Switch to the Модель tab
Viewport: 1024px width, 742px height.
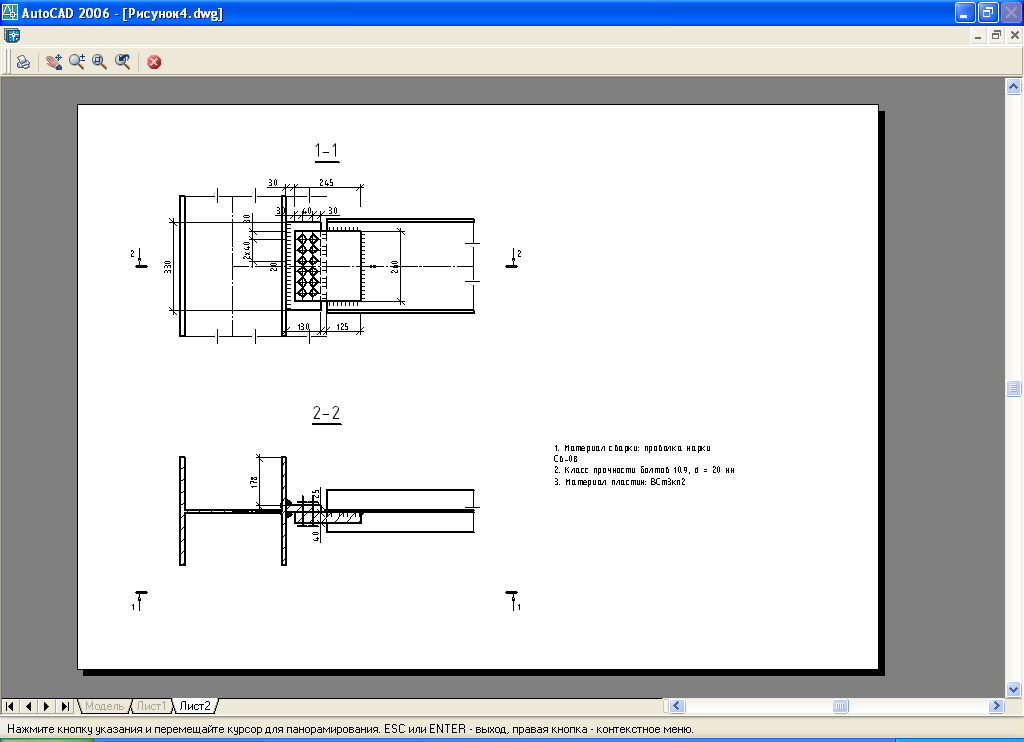[105, 706]
